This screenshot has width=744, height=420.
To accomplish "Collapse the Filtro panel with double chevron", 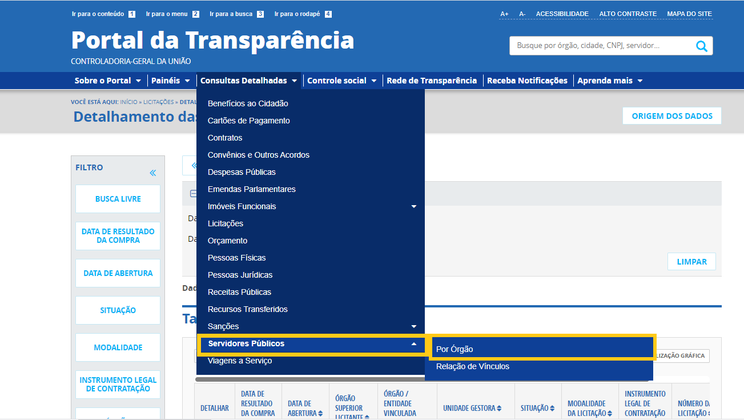I will 153,173.
